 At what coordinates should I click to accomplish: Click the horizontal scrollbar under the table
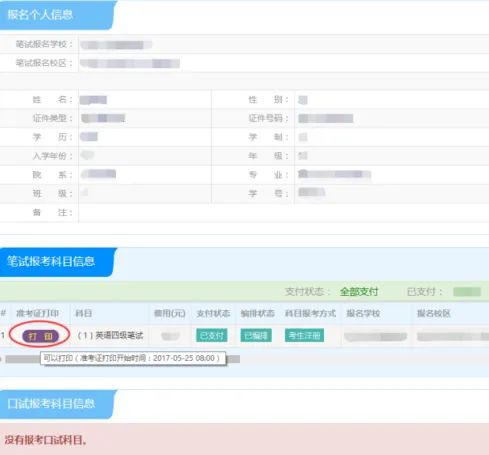(x=122, y=359)
